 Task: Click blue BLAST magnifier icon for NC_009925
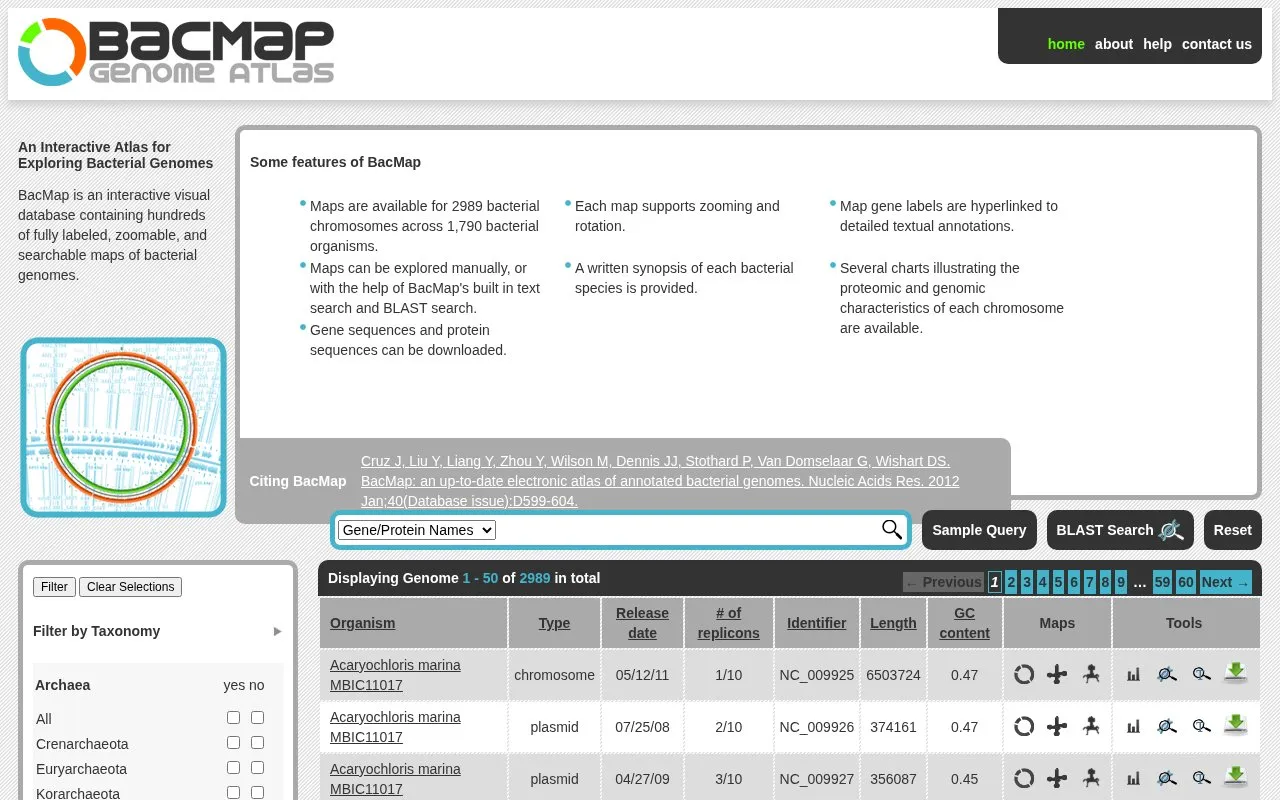(x=1167, y=675)
